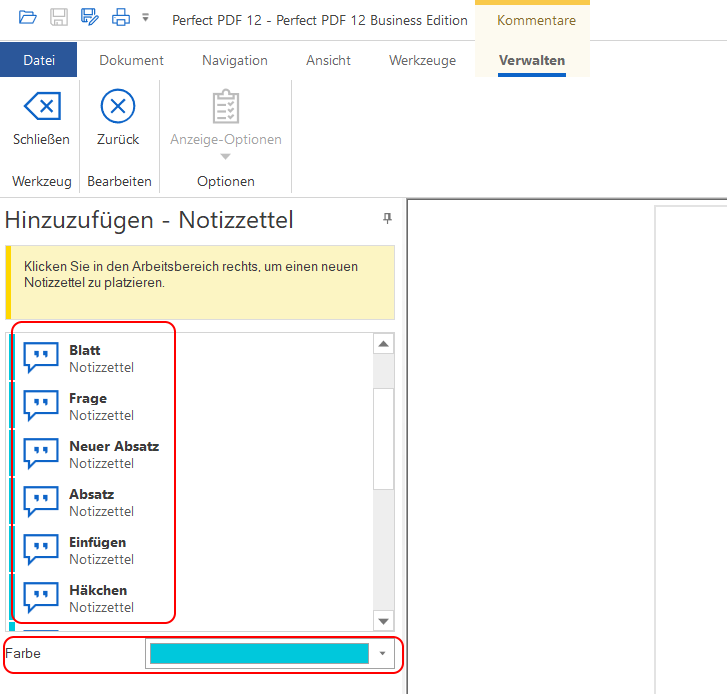Click the Zurück button icon
The height and width of the screenshot is (694, 727).
click(x=118, y=106)
